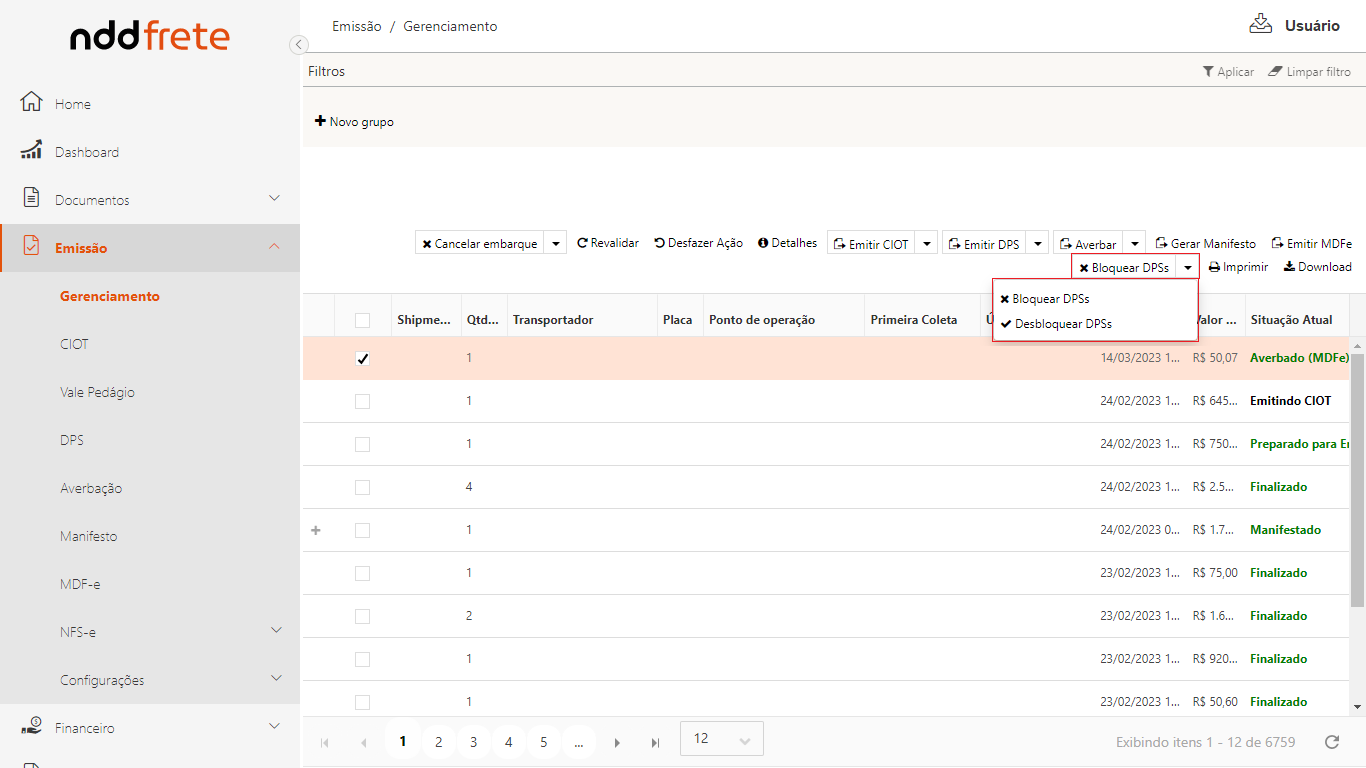Click the Novo grupo button
The height and width of the screenshot is (768, 1366).
(x=354, y=122)
